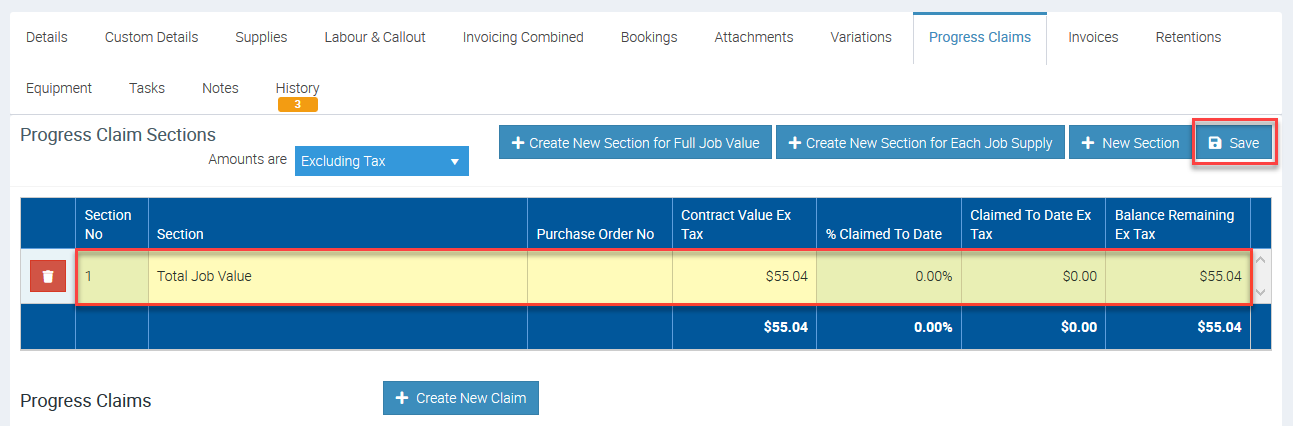Click New Section button
The image size is (1293, 426).
click(x=1129, y=143)
